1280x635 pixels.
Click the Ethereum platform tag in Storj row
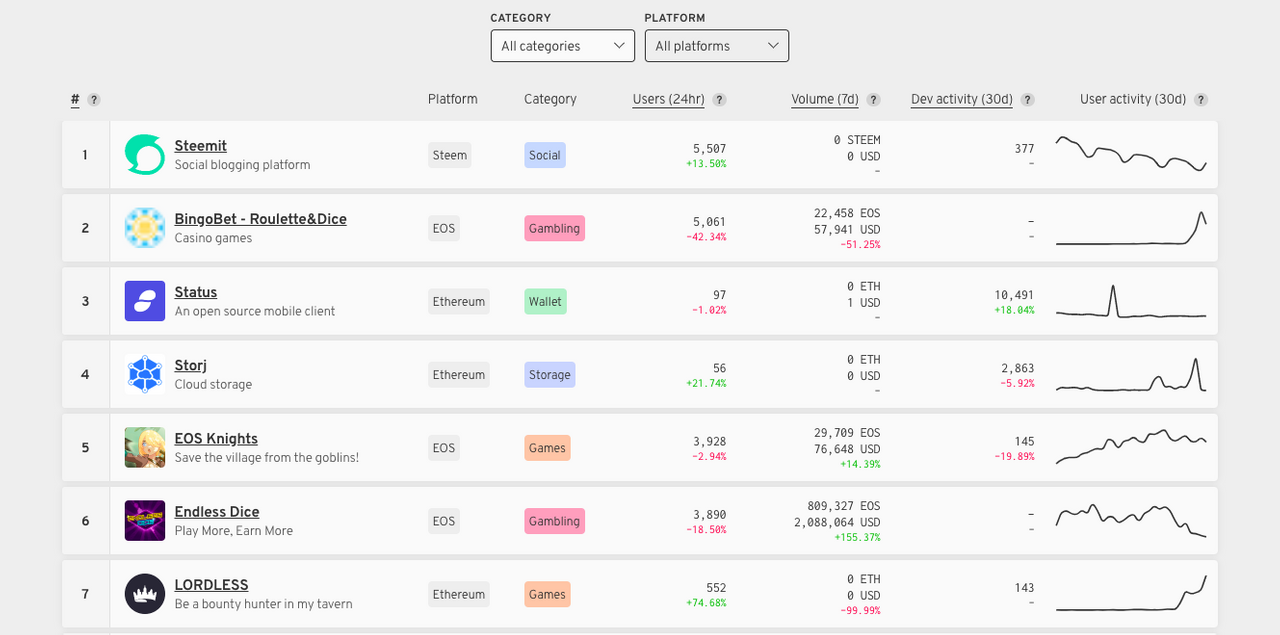pyautogui.click(x=459, y=375)
